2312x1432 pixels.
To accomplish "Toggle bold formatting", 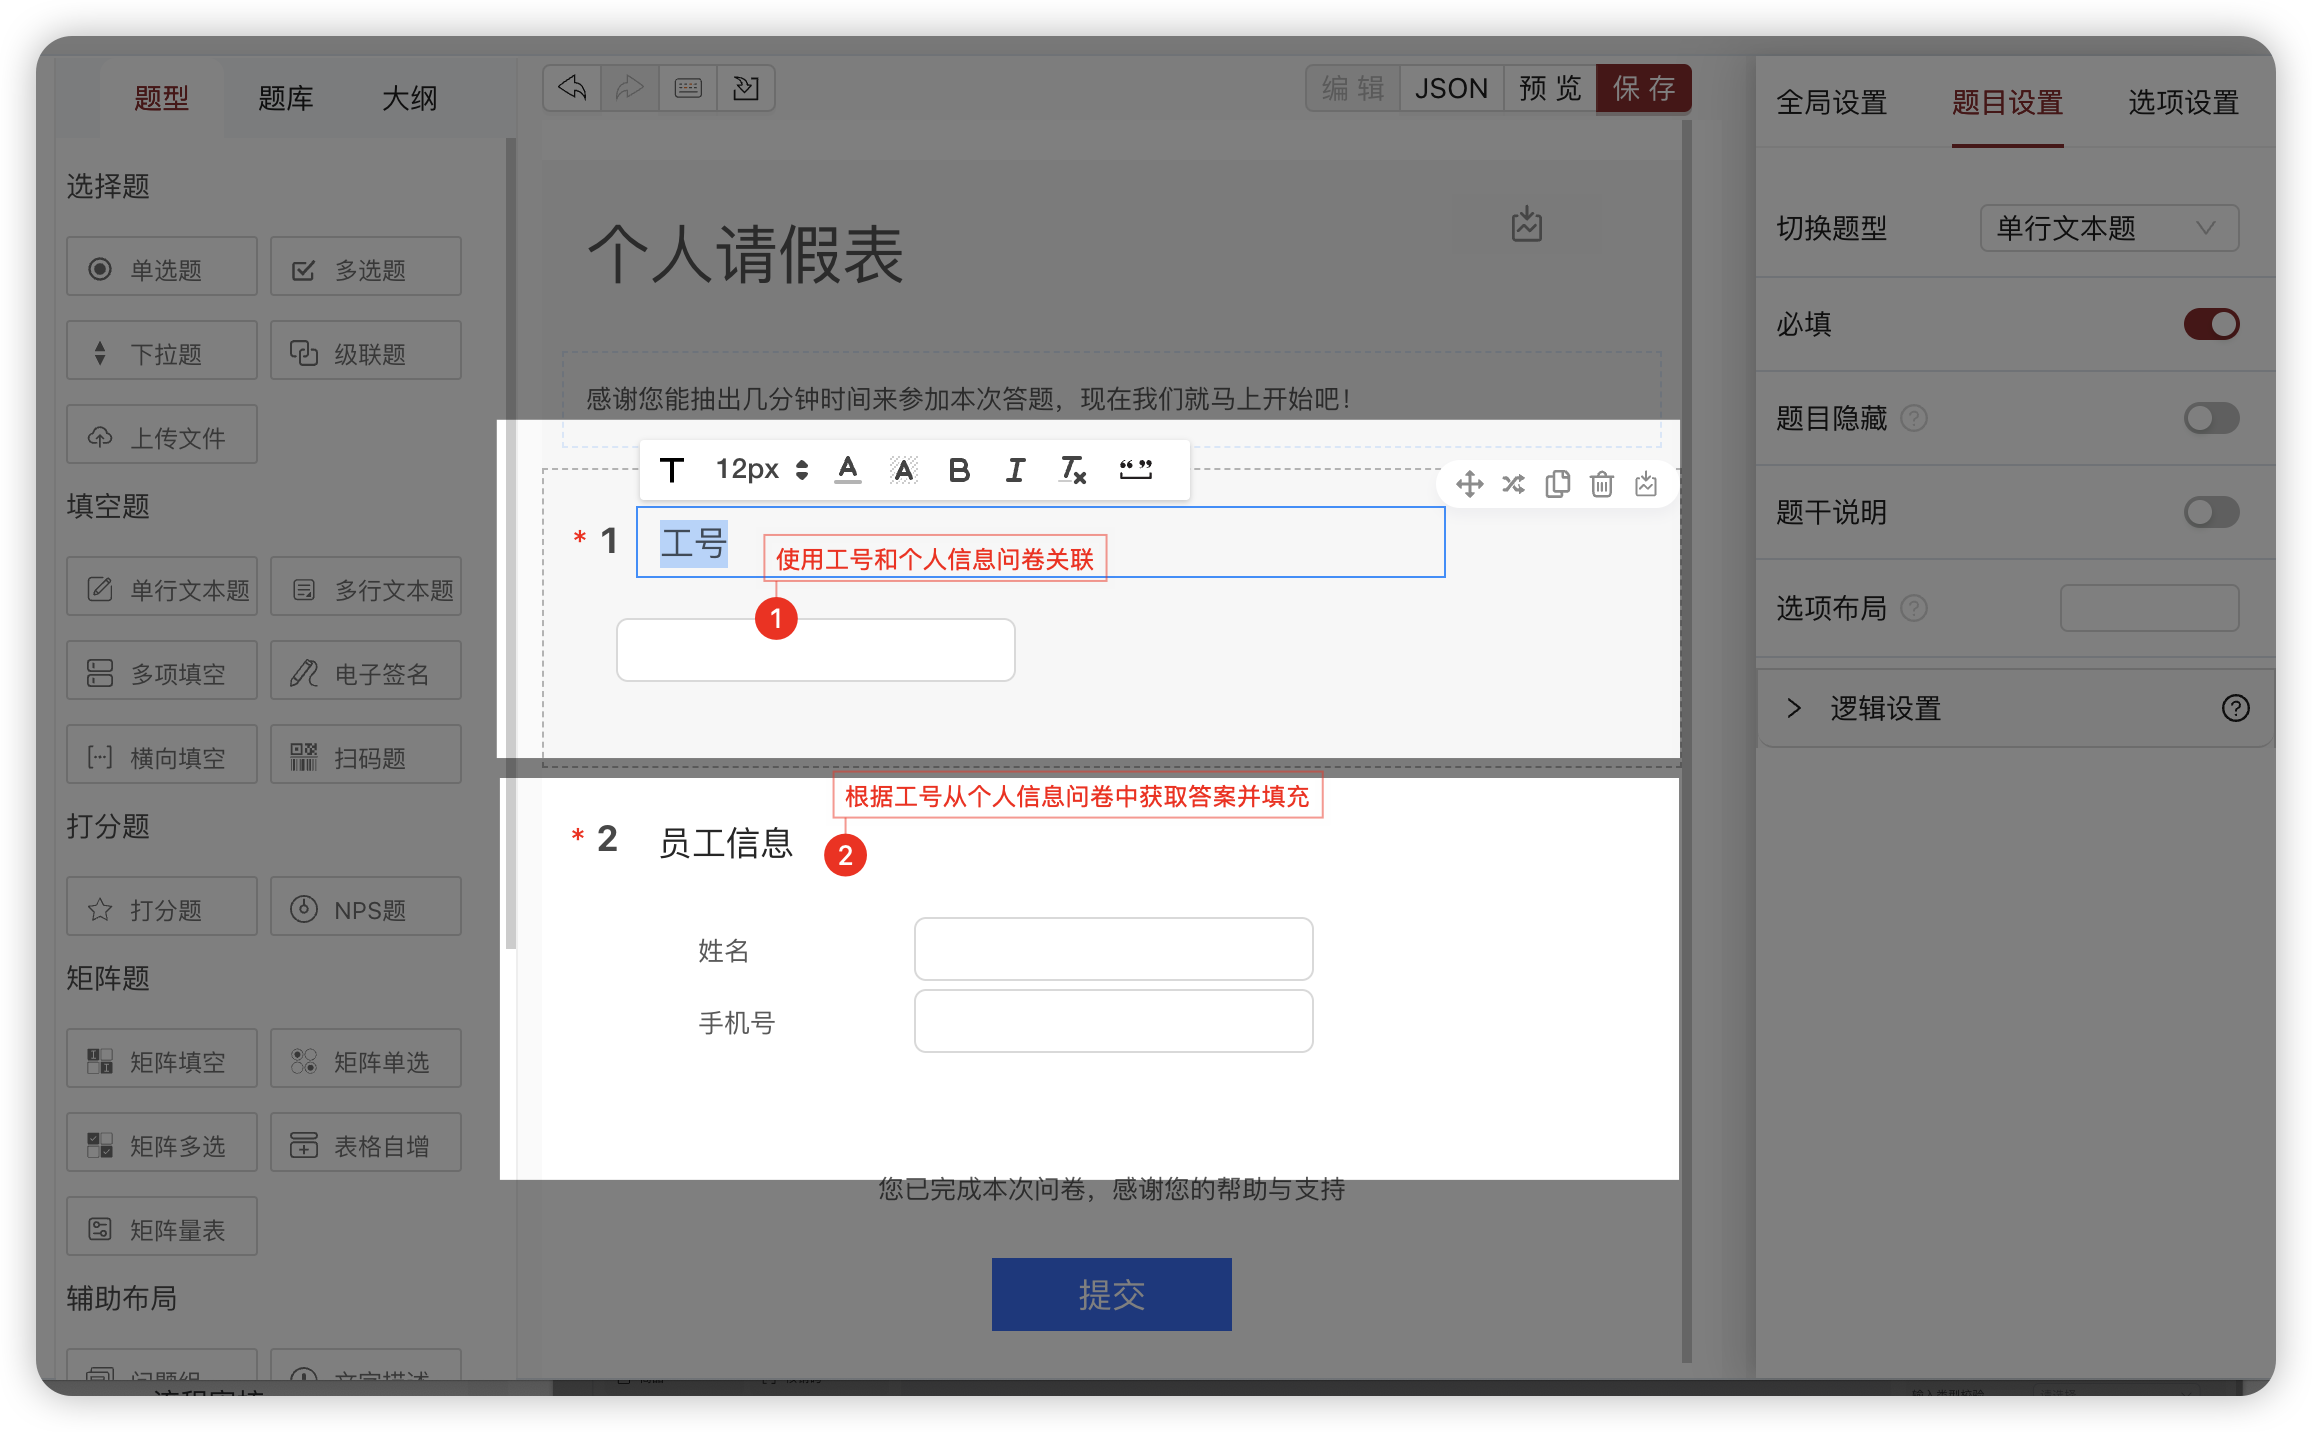I will pos(960,469).
